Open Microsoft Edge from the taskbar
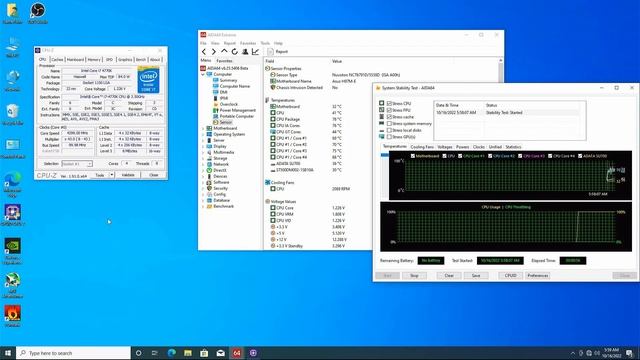 pyautogui.click(x=171, y=353)
